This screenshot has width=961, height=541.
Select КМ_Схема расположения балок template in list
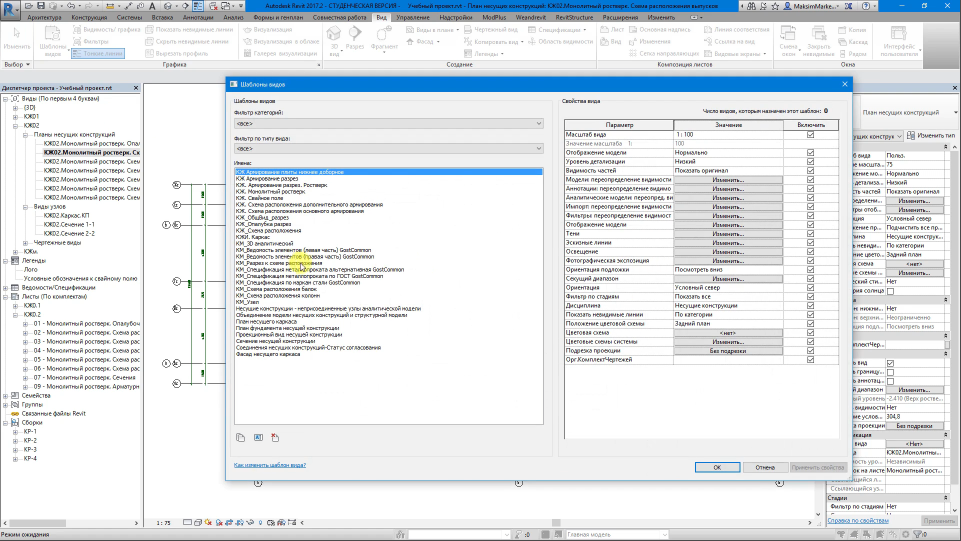click(276, 289)
